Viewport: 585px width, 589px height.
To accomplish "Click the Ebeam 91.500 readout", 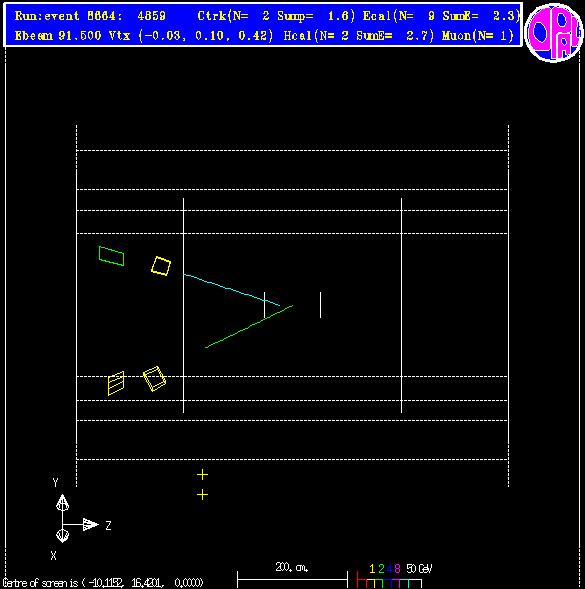I will (58, 36).
